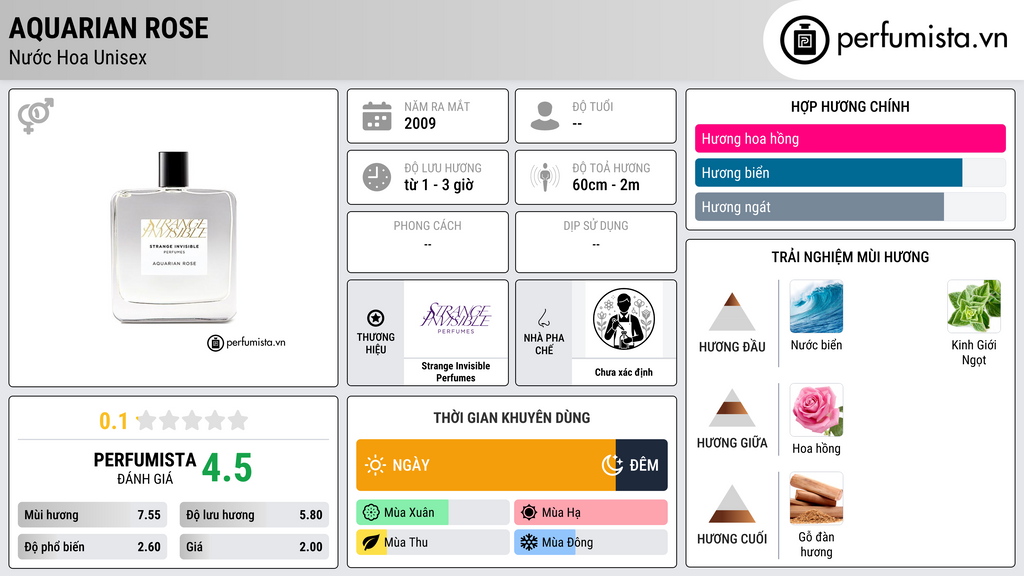Click the Aquarian Rose bottle image
Screen dimensions: 1024x576
(x=174, y=237)
